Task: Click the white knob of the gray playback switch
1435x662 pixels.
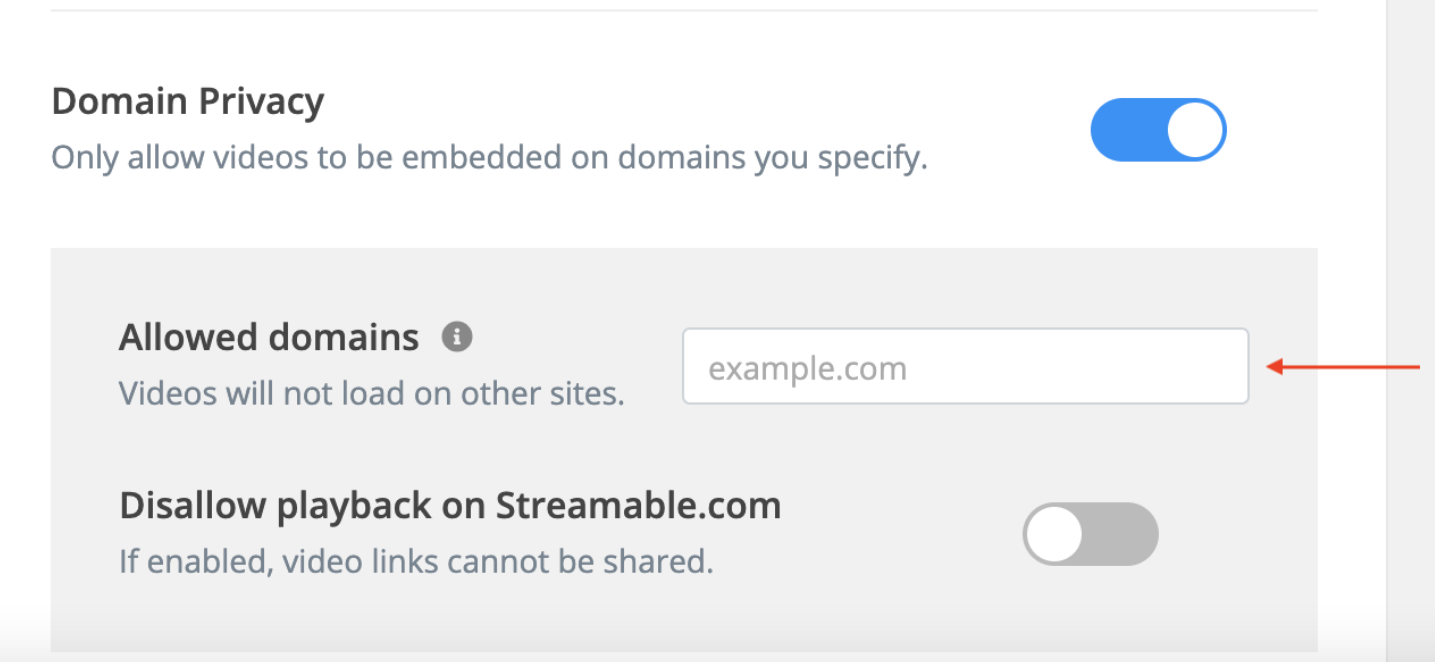Action: click(x=1054, y=534)
